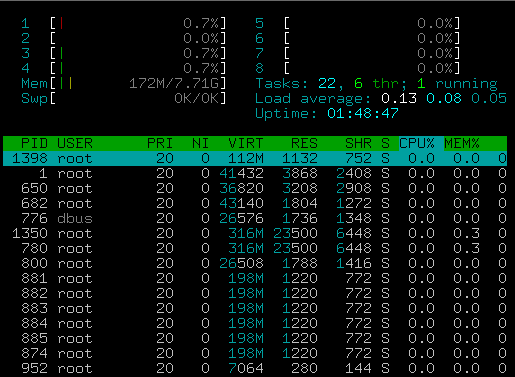Sort by the CPU% column header
Image resolution: width=515 pixels, height=377 pixels.
[x=417, y=143]
